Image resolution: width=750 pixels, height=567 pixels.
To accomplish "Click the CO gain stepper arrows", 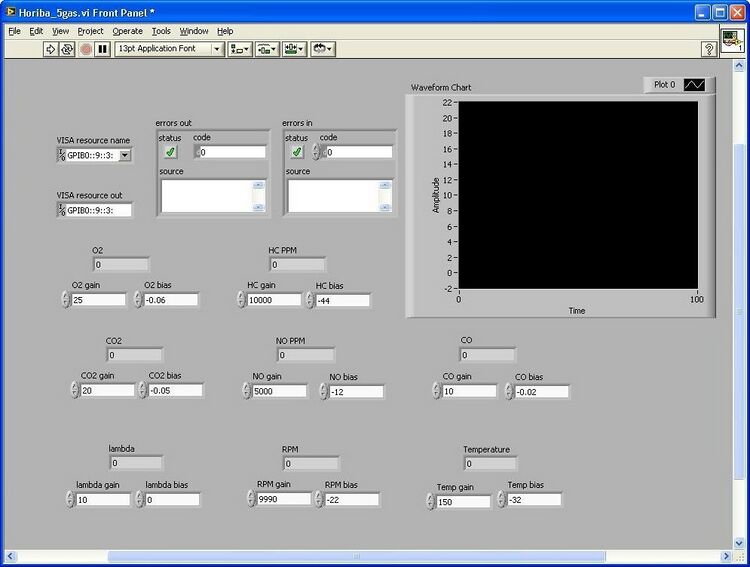I will (436, 391).
